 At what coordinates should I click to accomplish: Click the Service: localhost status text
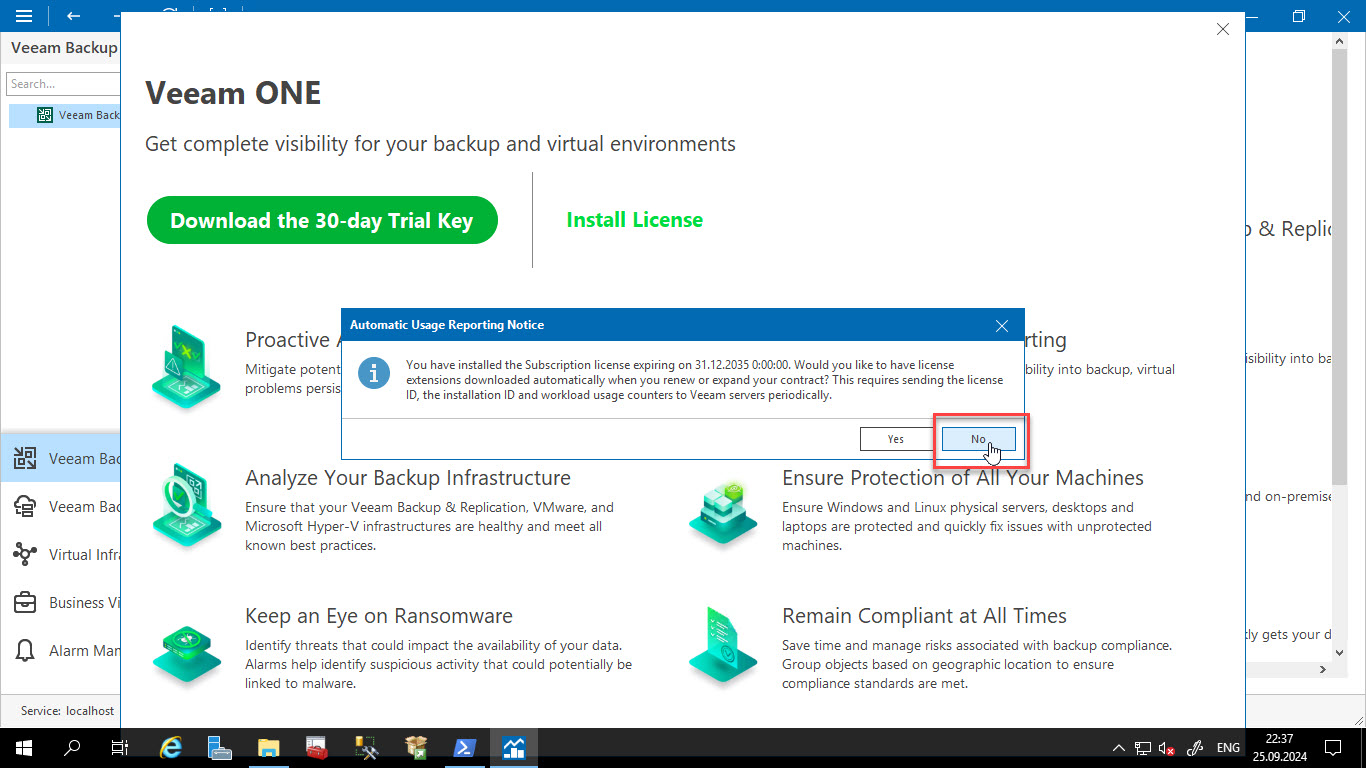(68, 711)
